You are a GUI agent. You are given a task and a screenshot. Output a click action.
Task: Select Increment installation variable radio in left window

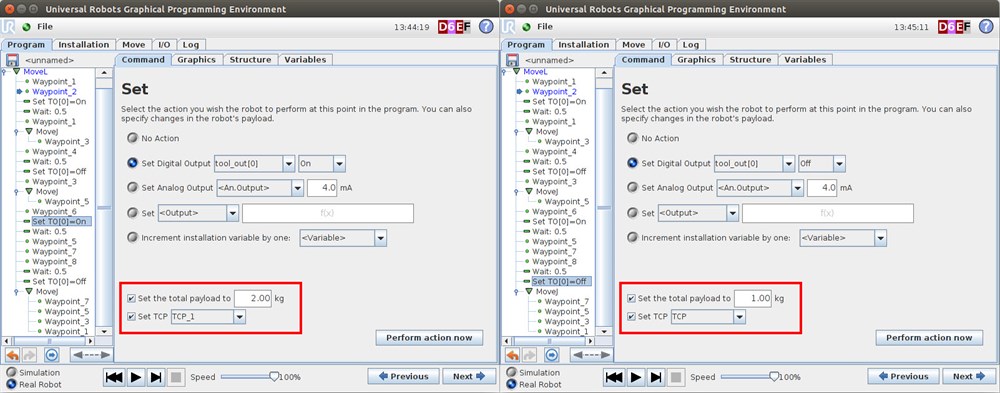click(133, 237)
